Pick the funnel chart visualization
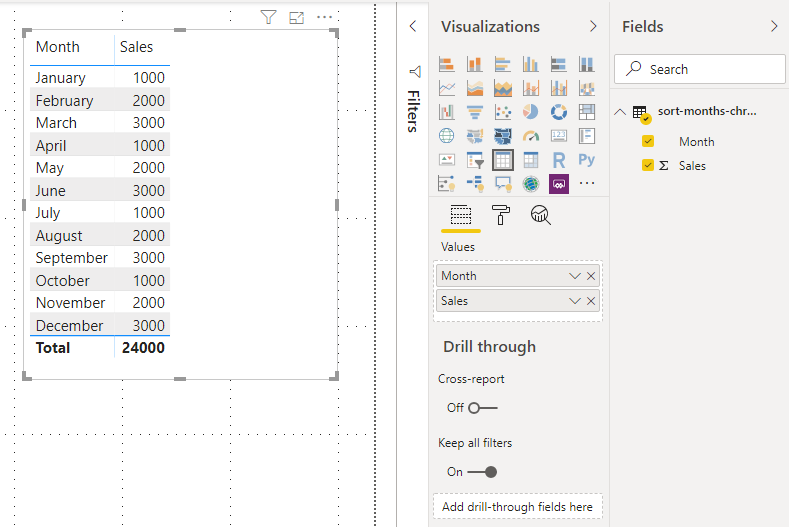789x527 pixels. click(475, 112)
